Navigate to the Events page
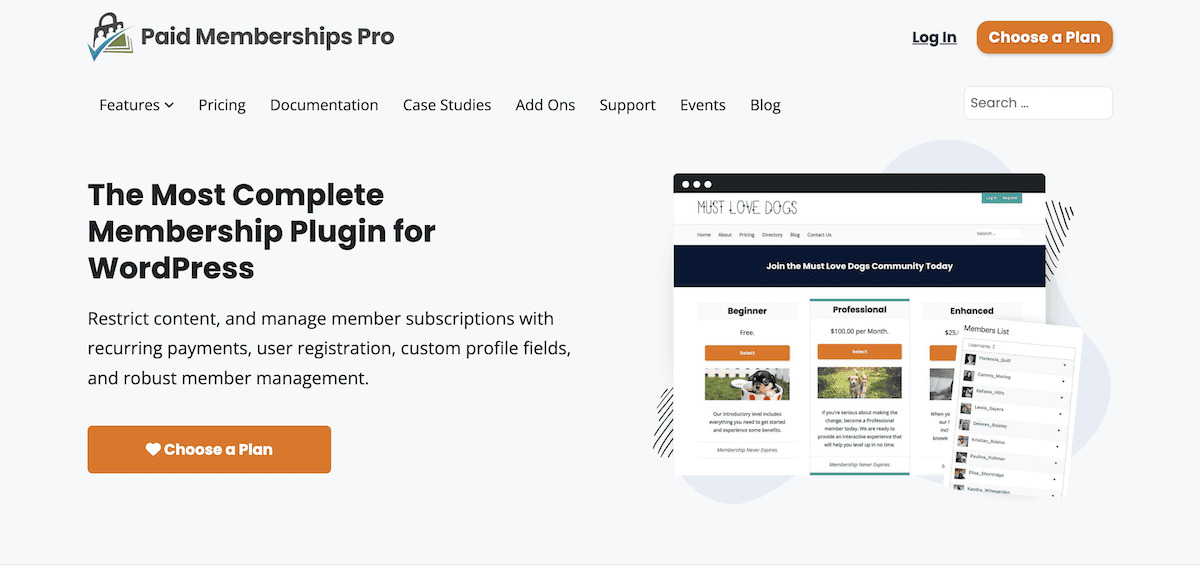 [703, 105]
